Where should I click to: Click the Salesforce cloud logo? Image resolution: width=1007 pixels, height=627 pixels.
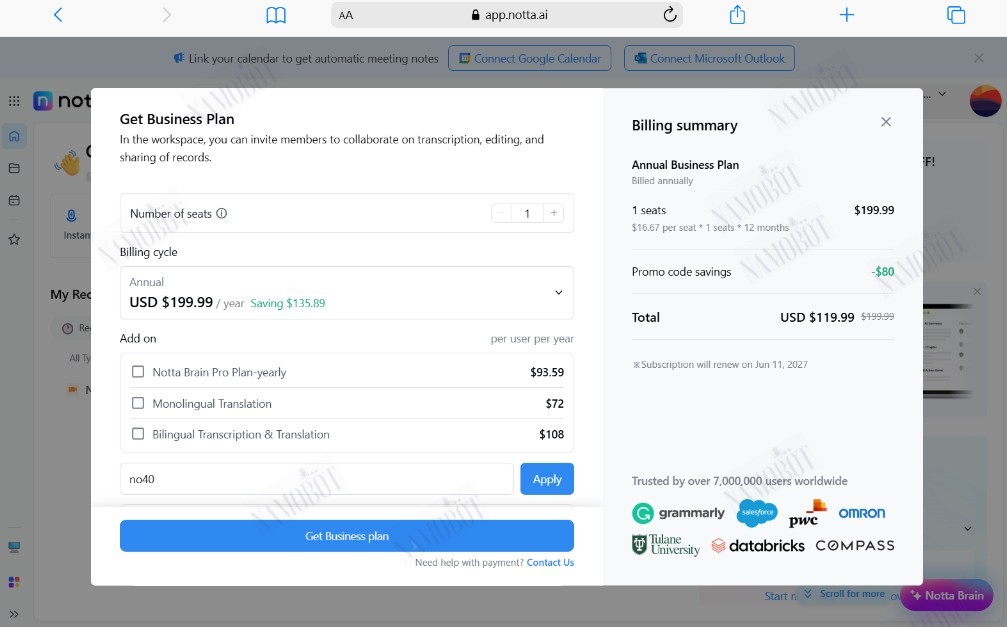pyautogui.click(x=758, y=513)
